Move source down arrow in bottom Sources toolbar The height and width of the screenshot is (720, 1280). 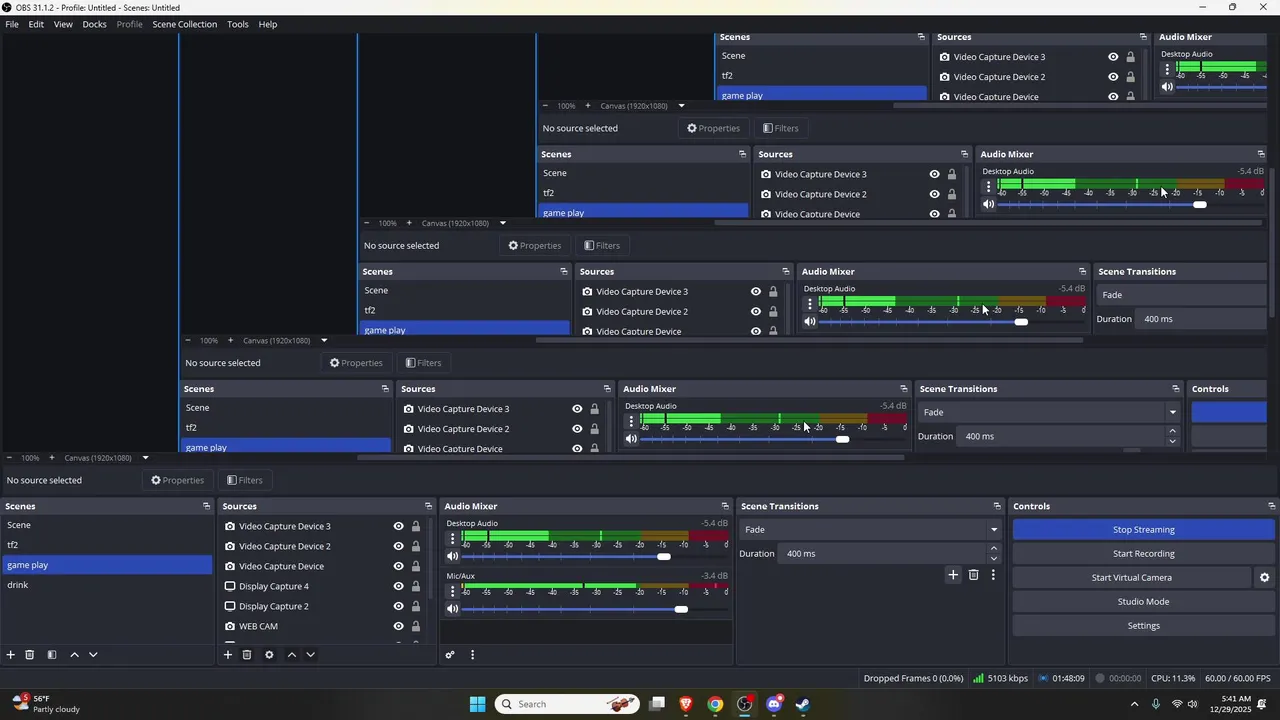point(310,655)
